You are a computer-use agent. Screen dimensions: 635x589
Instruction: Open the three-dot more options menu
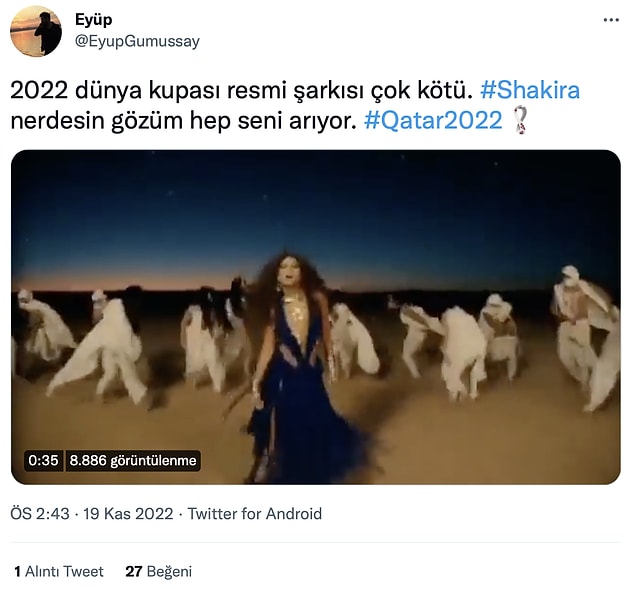[611, 20]
